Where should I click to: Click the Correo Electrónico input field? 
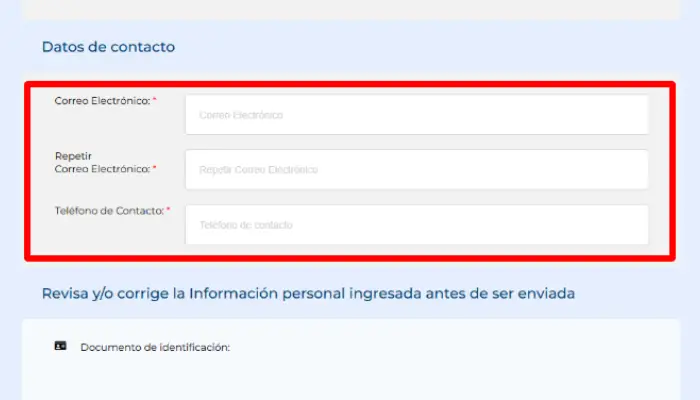click(x=417, y=114)
